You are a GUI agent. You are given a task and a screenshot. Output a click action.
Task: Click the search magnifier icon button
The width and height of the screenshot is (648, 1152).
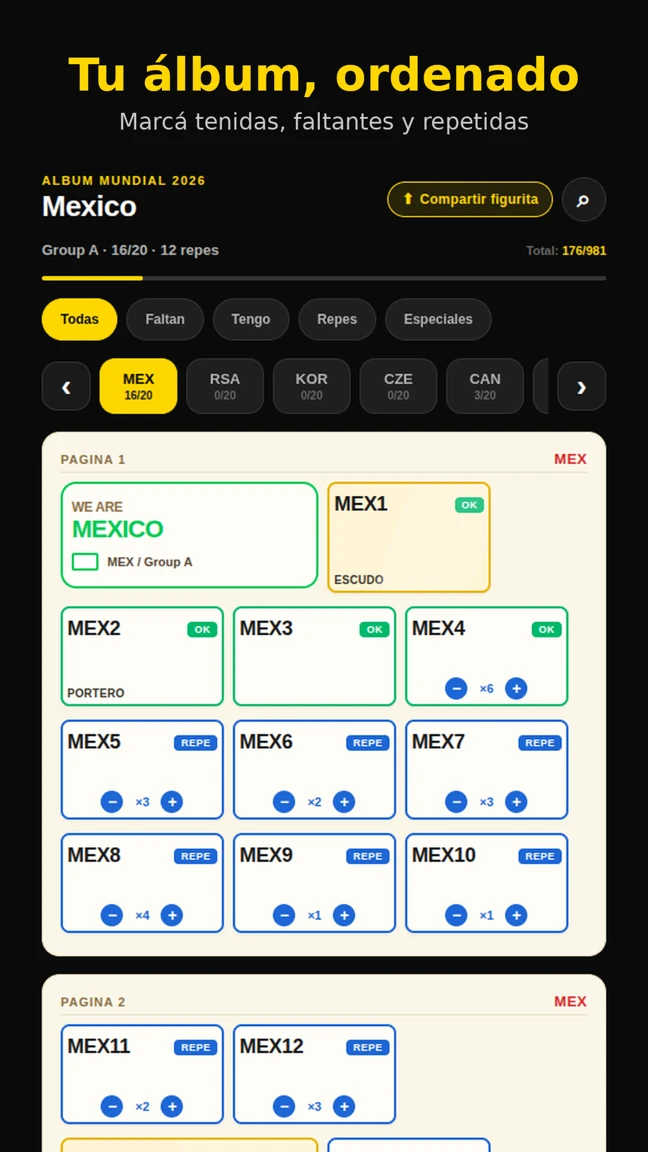[583, 199]
